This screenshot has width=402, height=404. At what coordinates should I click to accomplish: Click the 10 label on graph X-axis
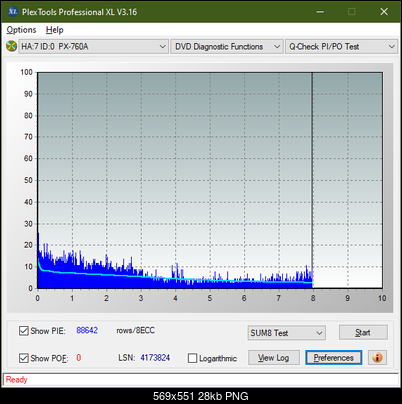point(382,298)
